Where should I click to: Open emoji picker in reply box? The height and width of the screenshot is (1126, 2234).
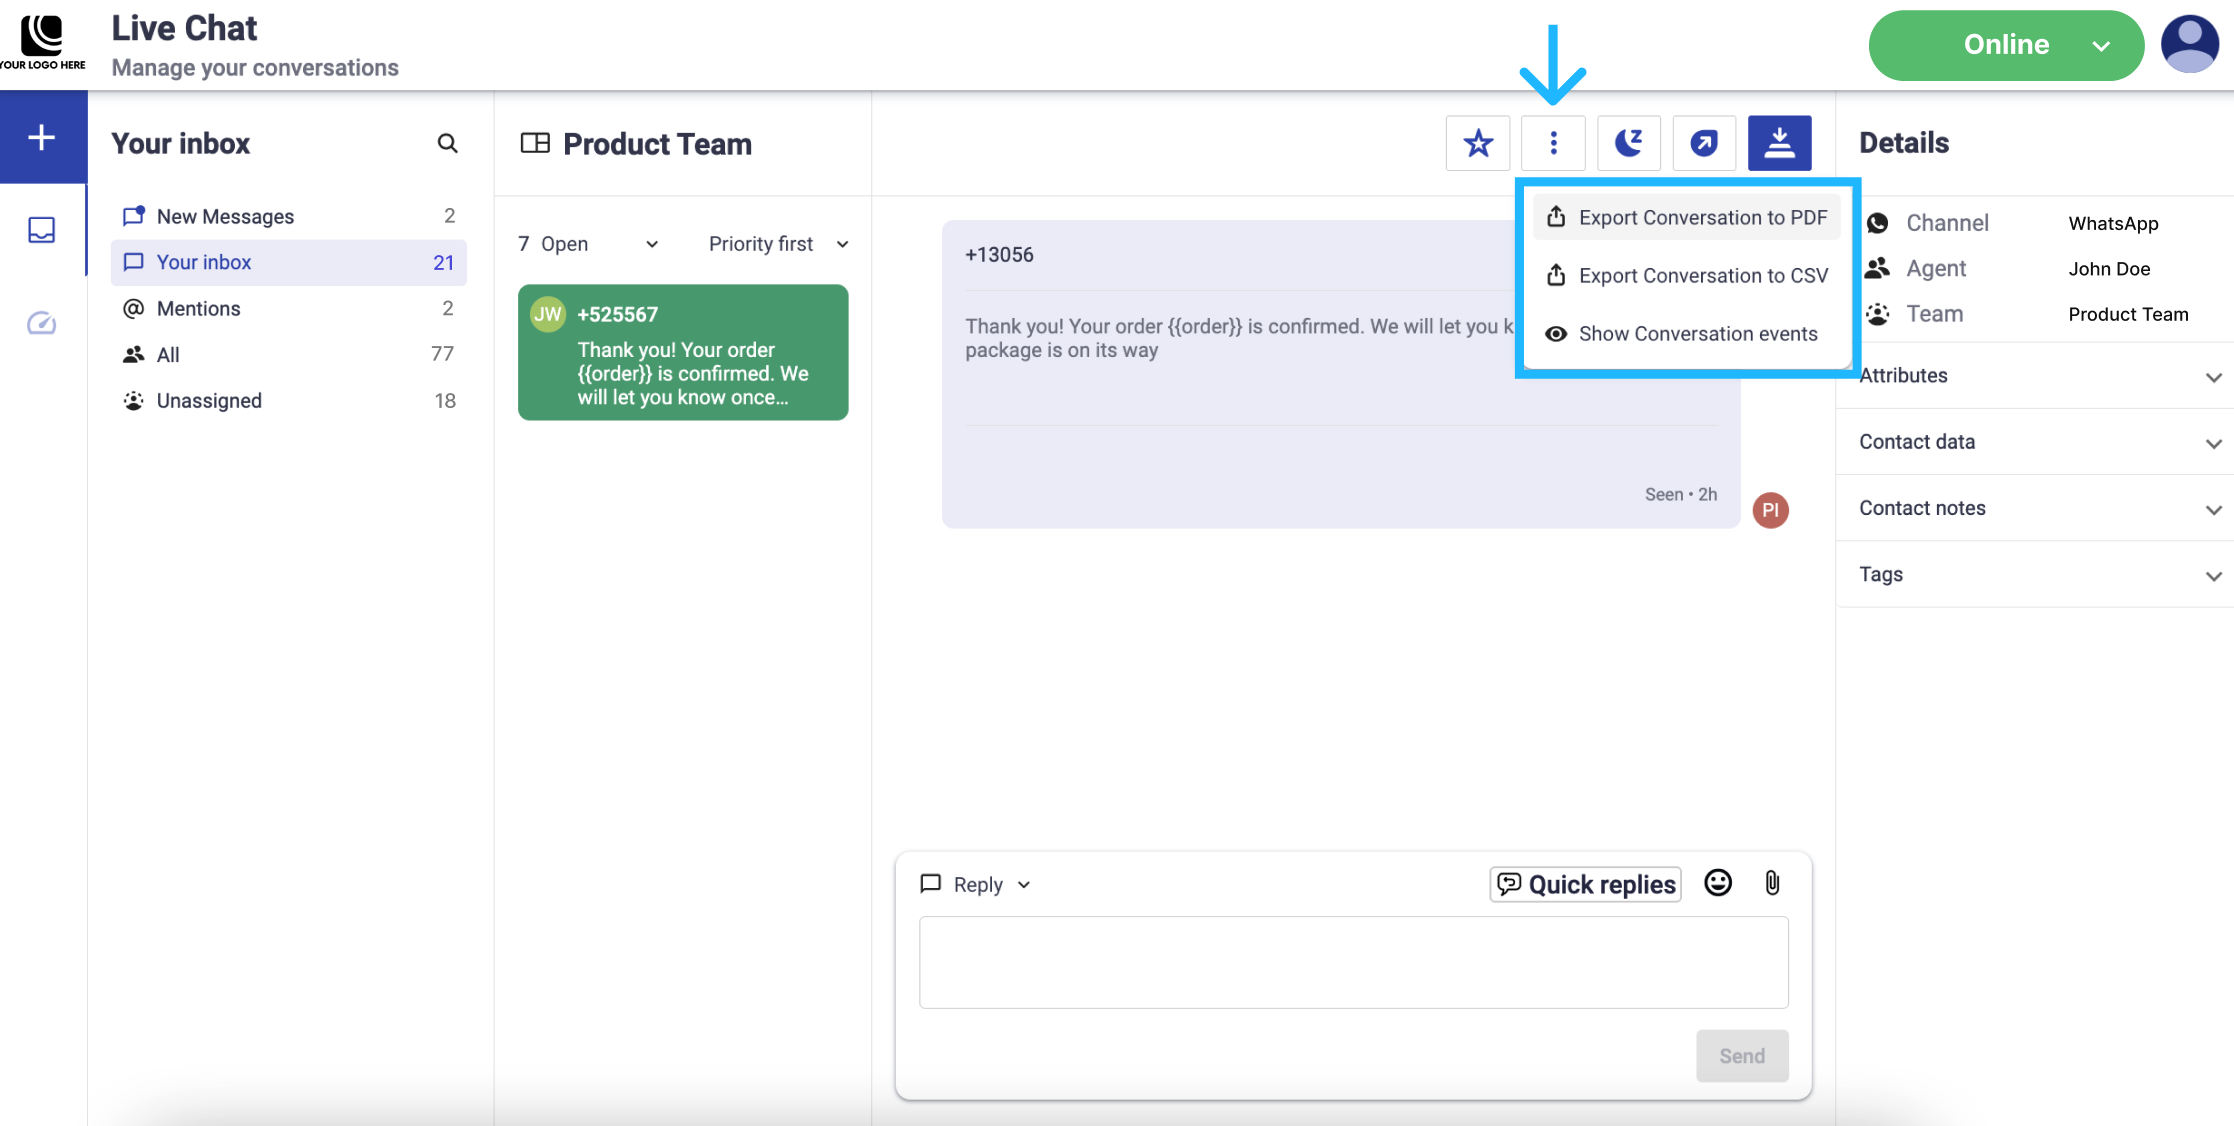[x=1718, y=883]
